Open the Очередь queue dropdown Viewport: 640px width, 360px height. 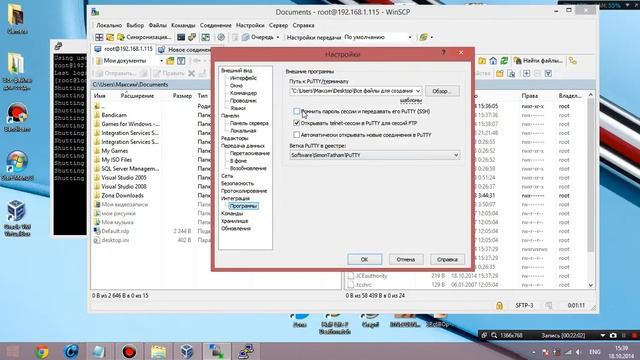click(278, 37)
